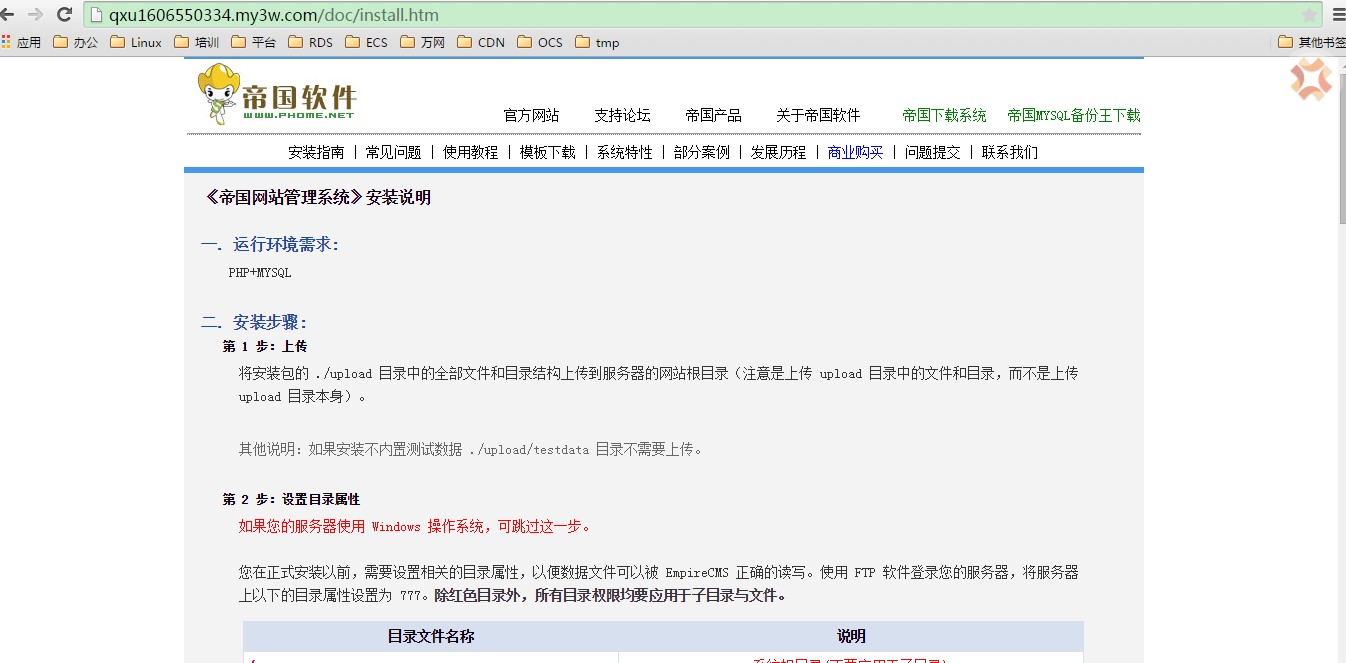The width and height of the screenshot is (1346, 663).
Task: Click the 帝国软件 logo
Action: tap(277, 96)
